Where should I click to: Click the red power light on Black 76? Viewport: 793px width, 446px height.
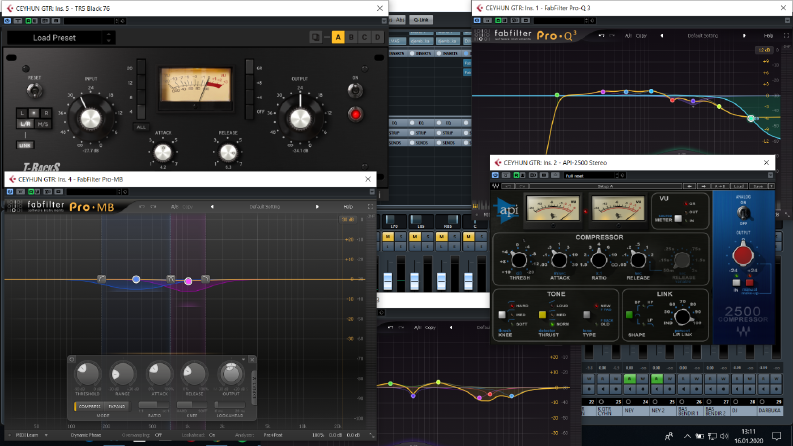point(356,114)
